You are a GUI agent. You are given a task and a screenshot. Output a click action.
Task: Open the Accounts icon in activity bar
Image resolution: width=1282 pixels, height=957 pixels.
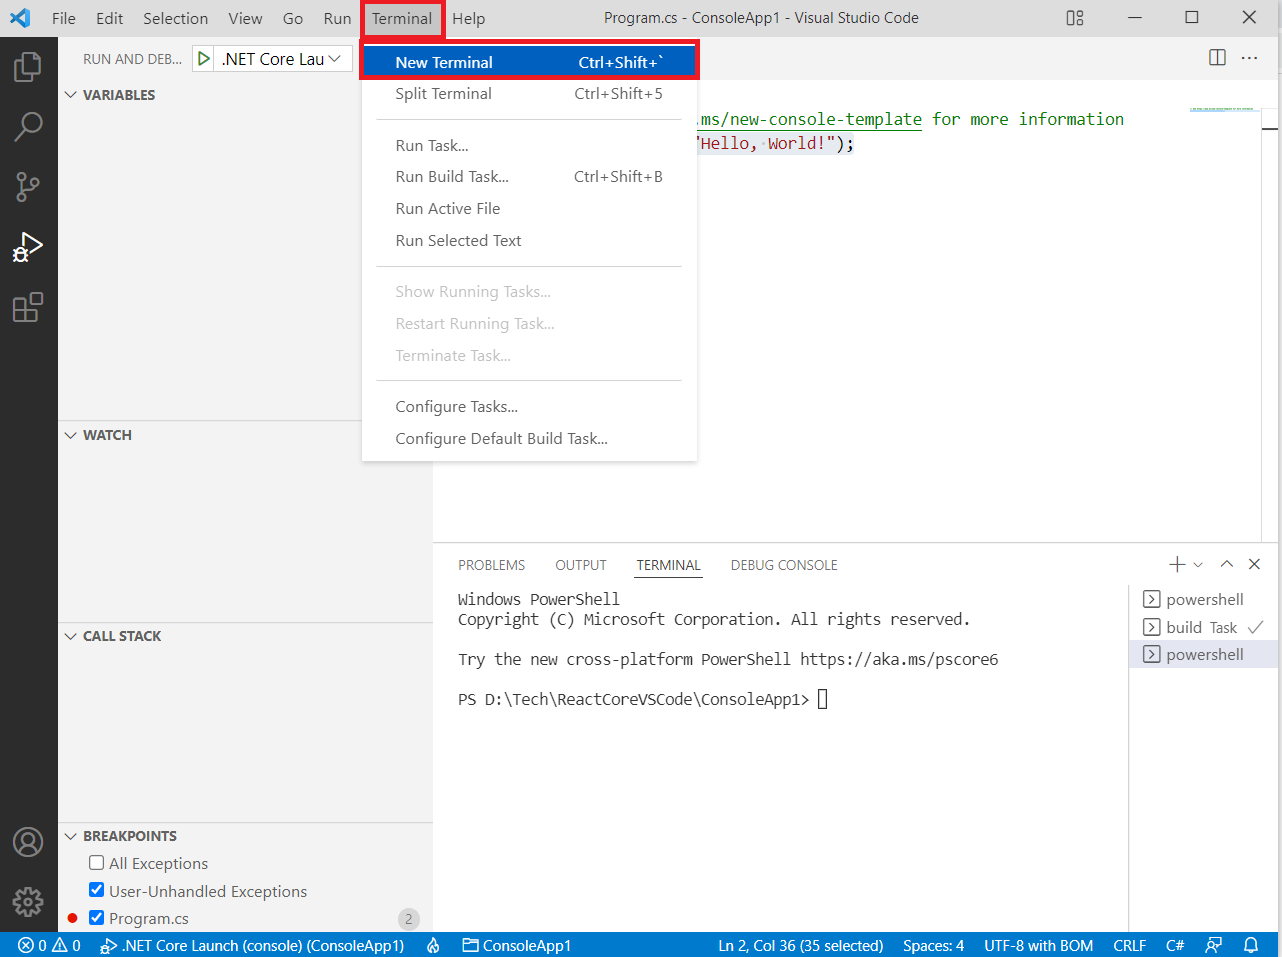point(29,842)
